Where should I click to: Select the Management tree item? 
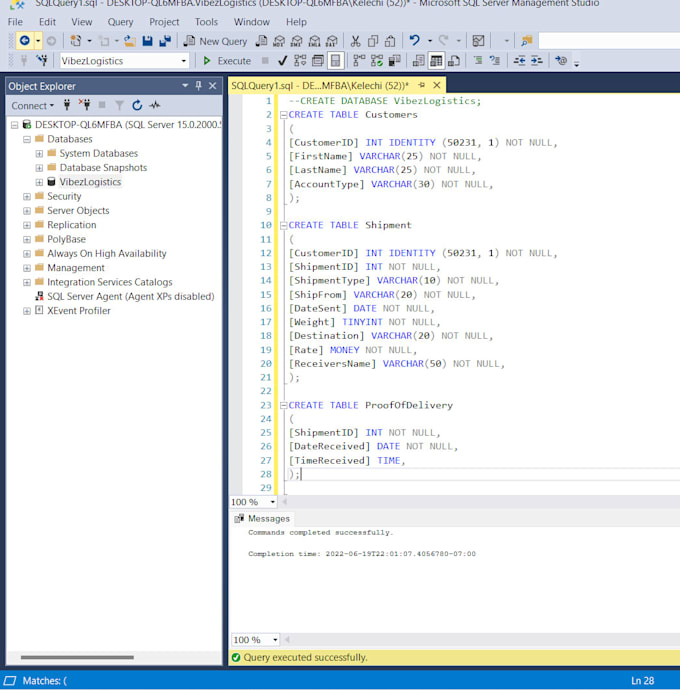pos(76,268)
